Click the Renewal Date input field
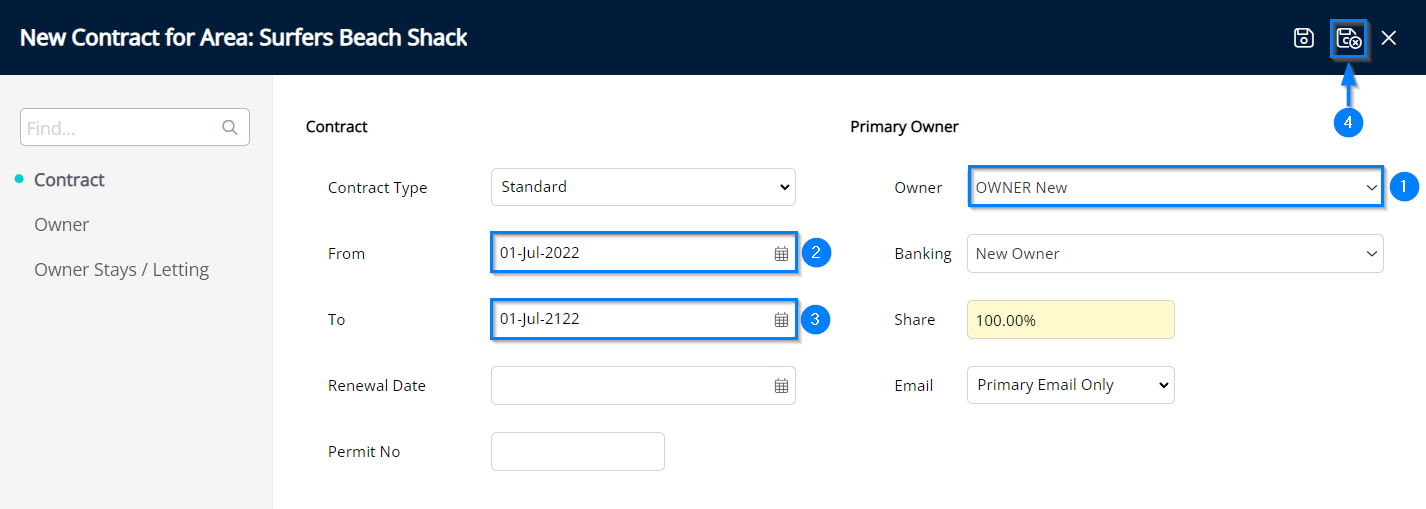1426x509 pixels. [630, 385]
